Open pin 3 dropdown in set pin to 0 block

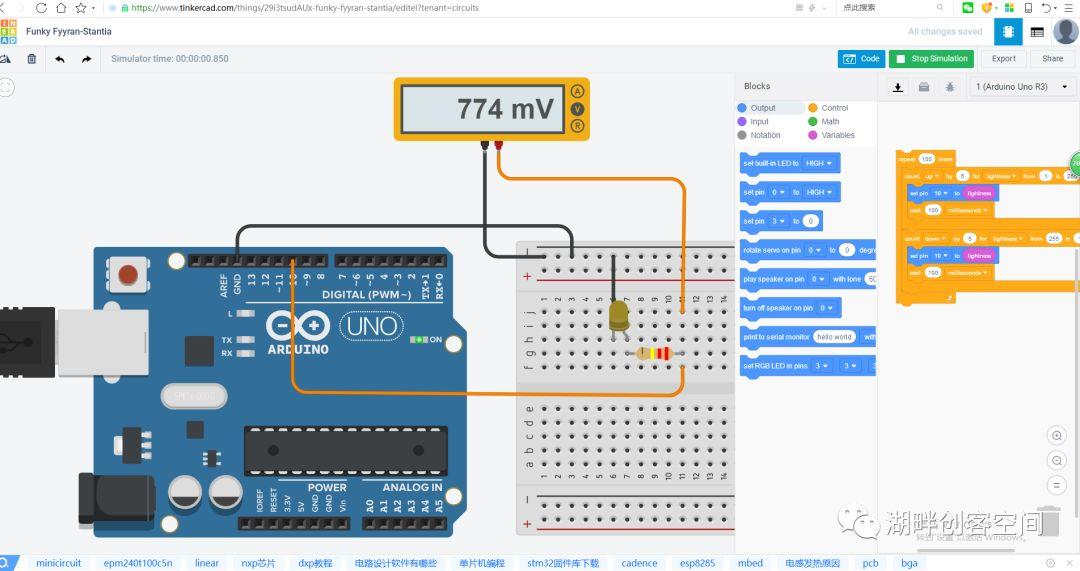[778, 221]
